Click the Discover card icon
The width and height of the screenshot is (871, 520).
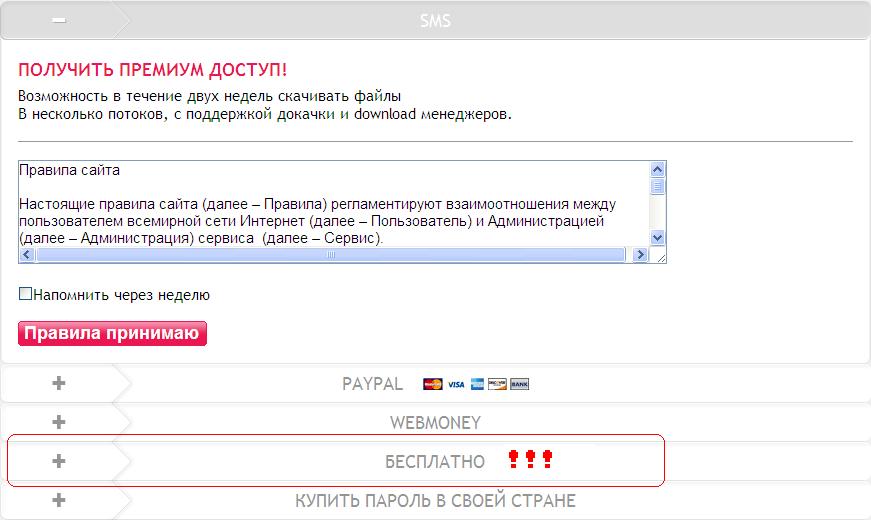point(498,384)
